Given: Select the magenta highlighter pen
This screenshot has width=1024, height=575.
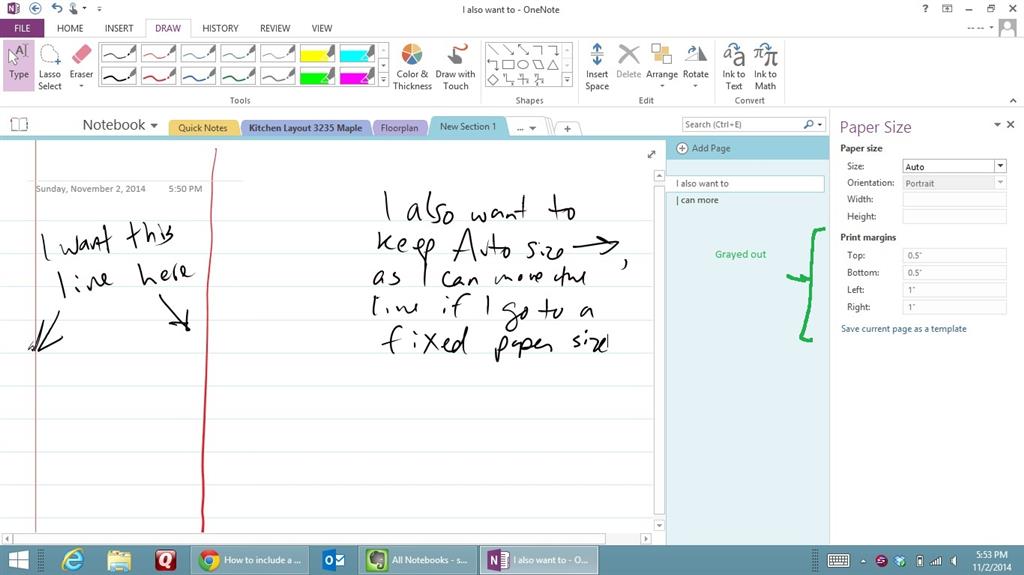Looking at the screenshot, I should click(357, 76).
